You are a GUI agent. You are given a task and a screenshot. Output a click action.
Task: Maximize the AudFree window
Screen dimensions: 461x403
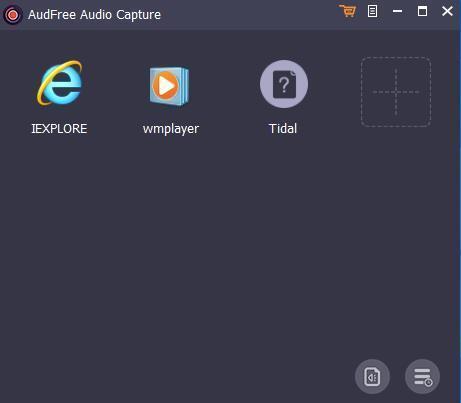[x=422, y=11]
